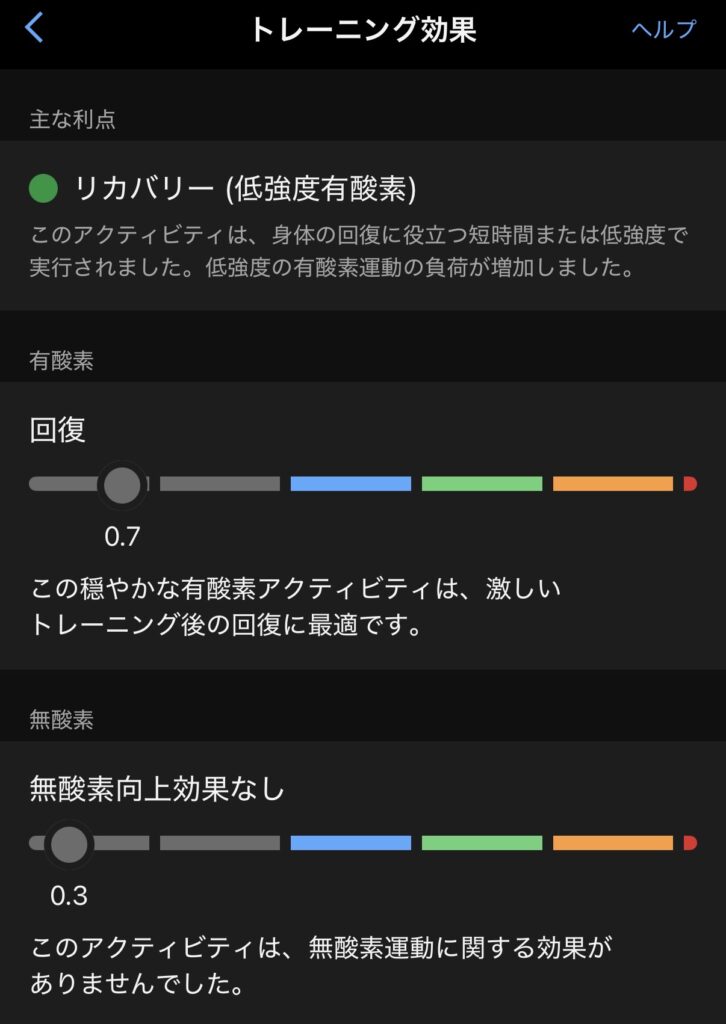Image resolution: width=726 pixels, height=1024 pixels.
Task: Click the red end segment of the anaerobic bar
Action: 690,843
